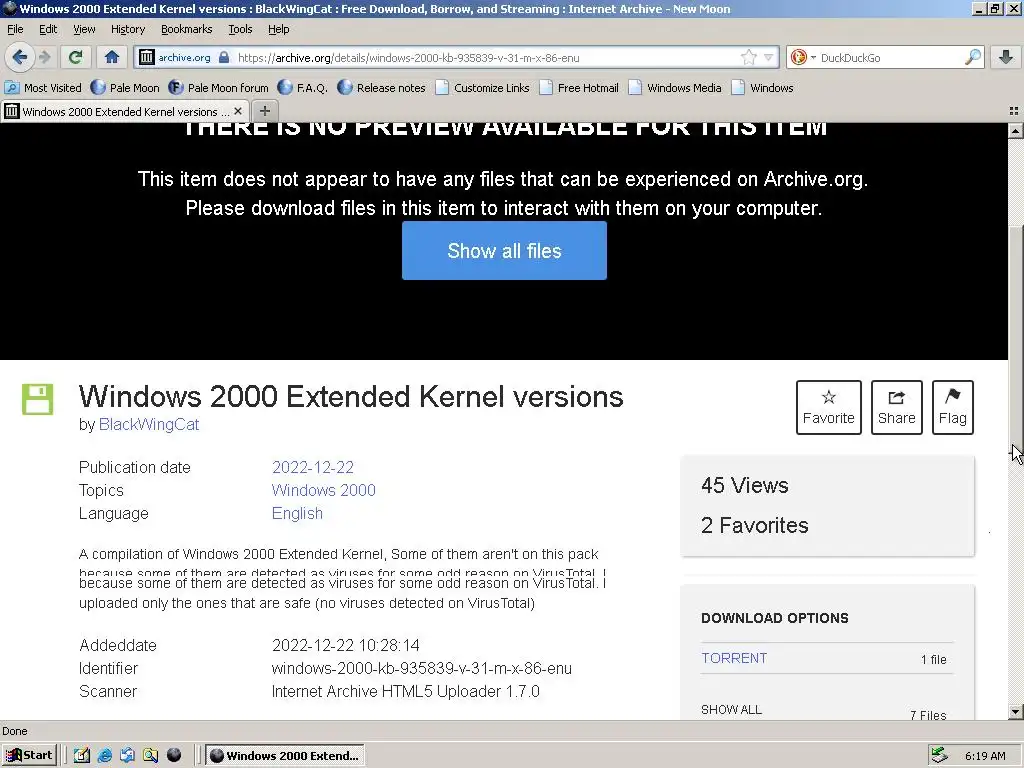Close the Windows 2000 Extended Kernel tab
Viewport: 1024px width, 768px height.
[x=238, y=112]
